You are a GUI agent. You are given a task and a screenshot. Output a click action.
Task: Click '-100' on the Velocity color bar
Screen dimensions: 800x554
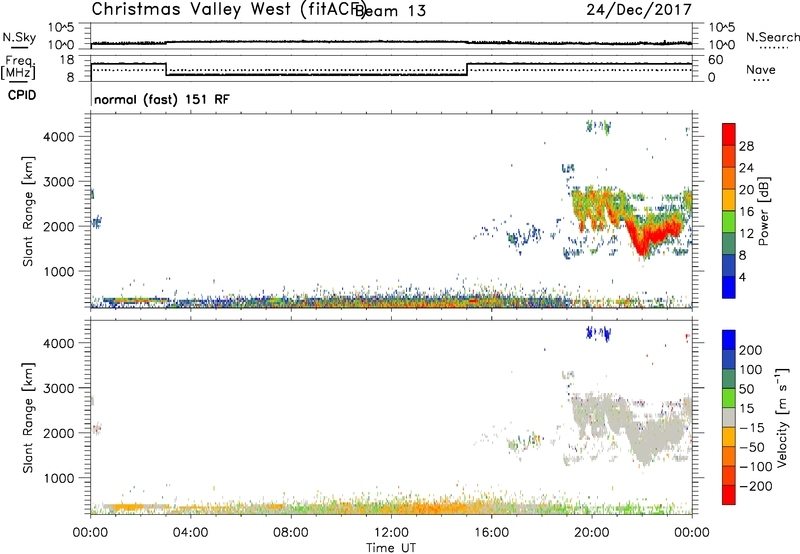(x=755, y=466)
